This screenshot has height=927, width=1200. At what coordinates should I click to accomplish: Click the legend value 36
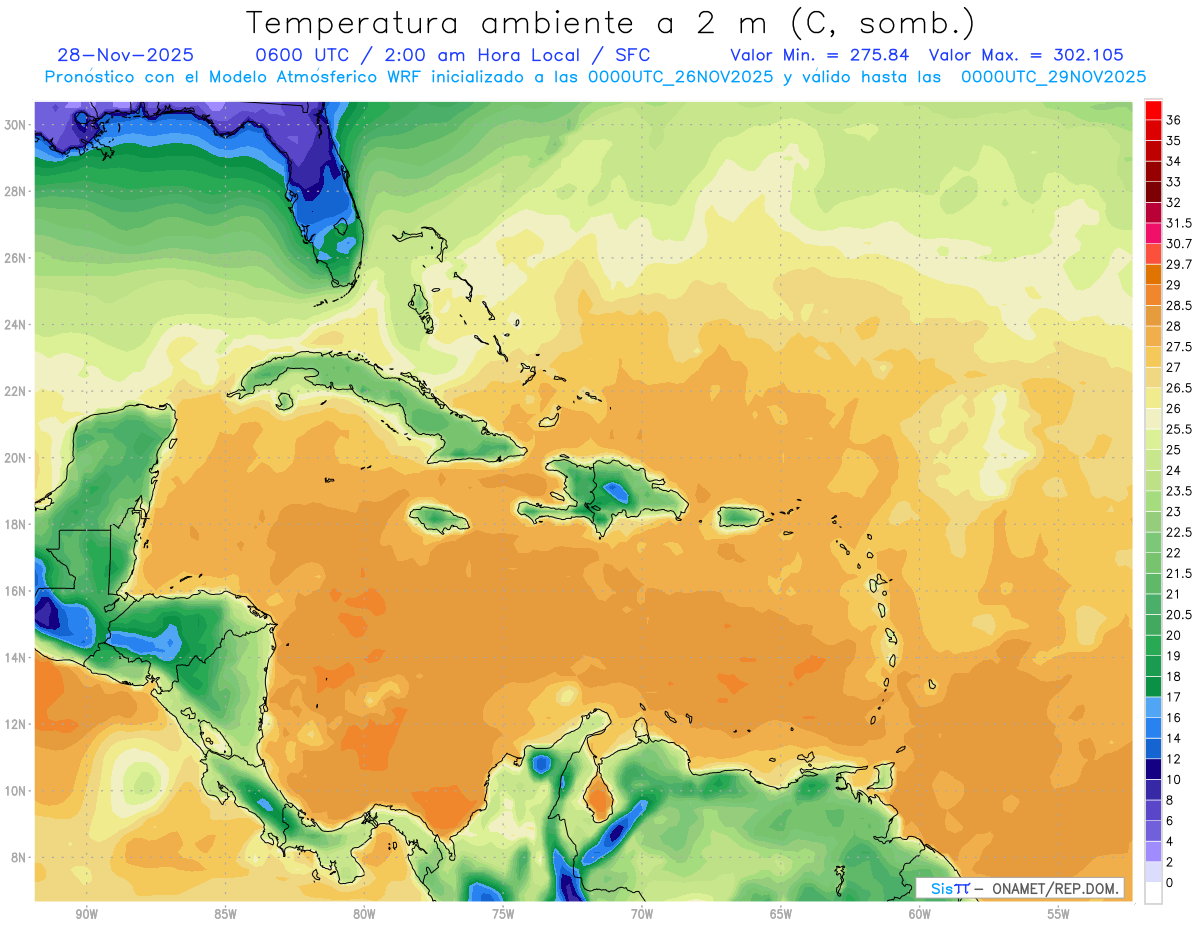pyautogui.click(x=1174, y=120)
